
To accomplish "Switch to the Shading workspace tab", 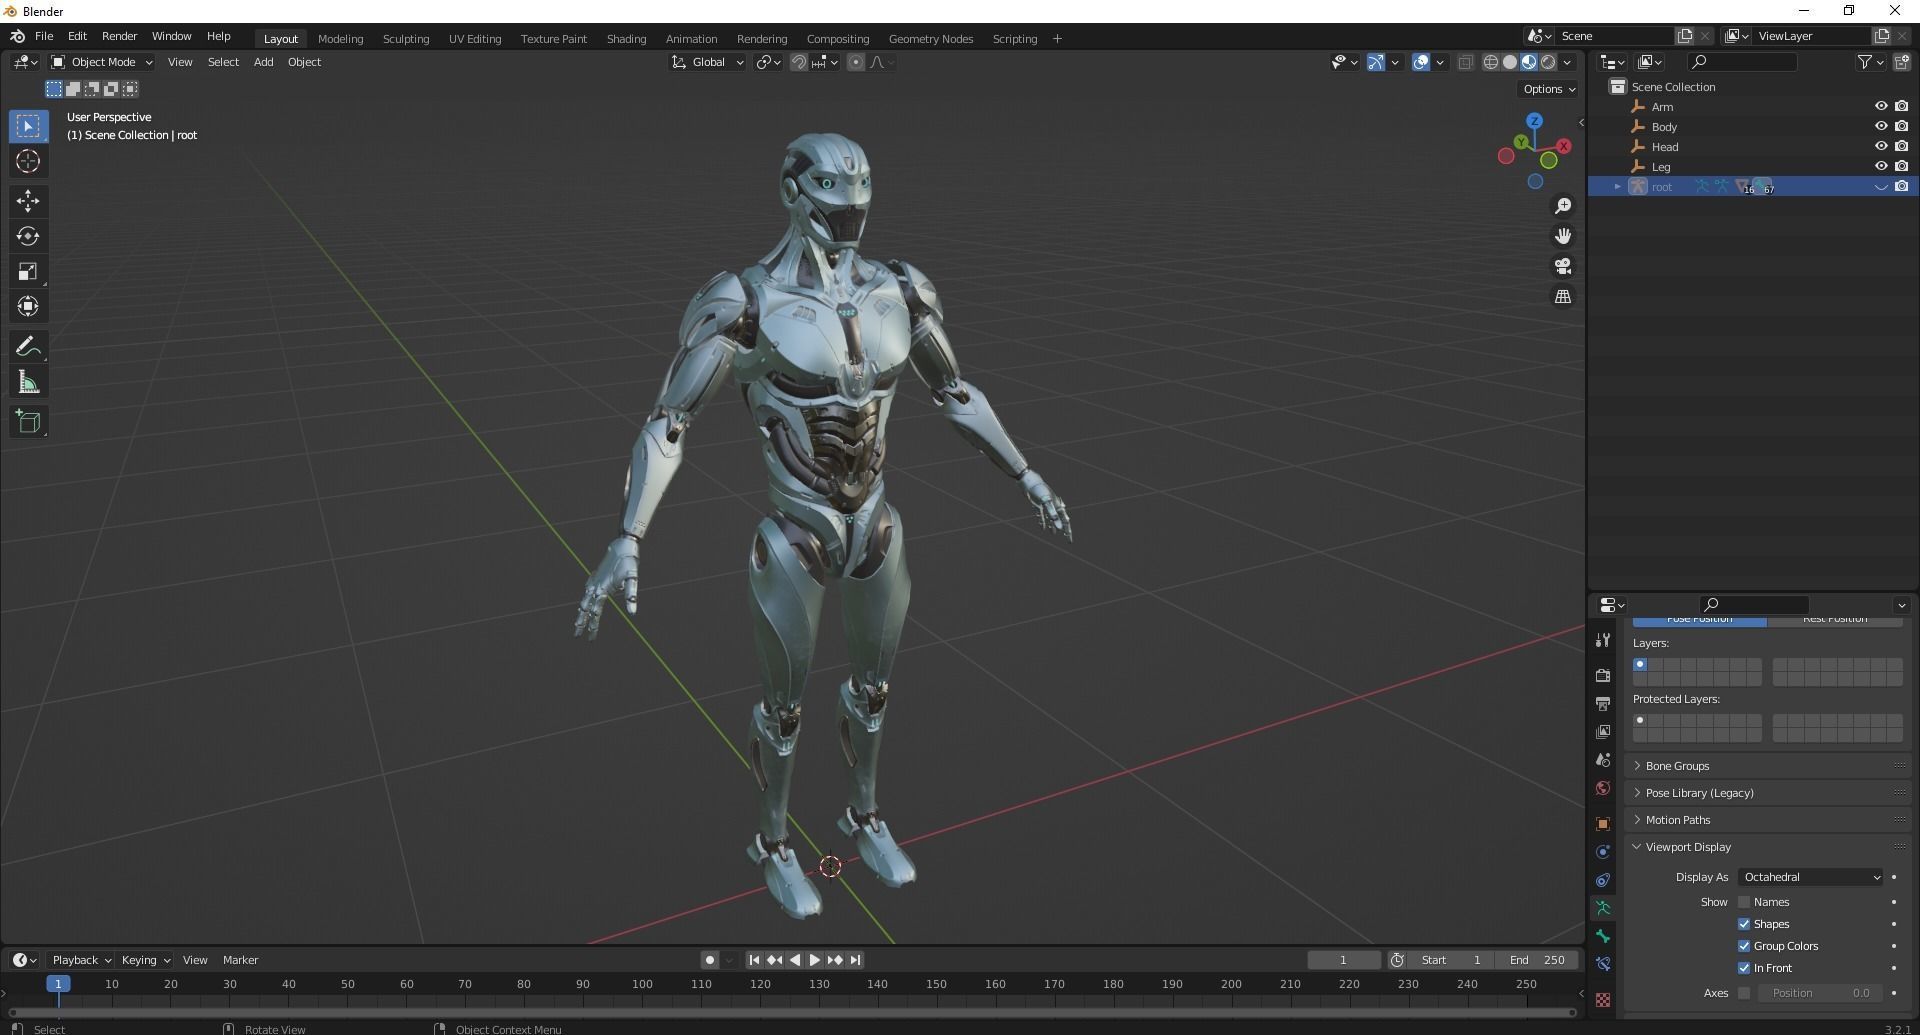I will (x=626, y=39).
